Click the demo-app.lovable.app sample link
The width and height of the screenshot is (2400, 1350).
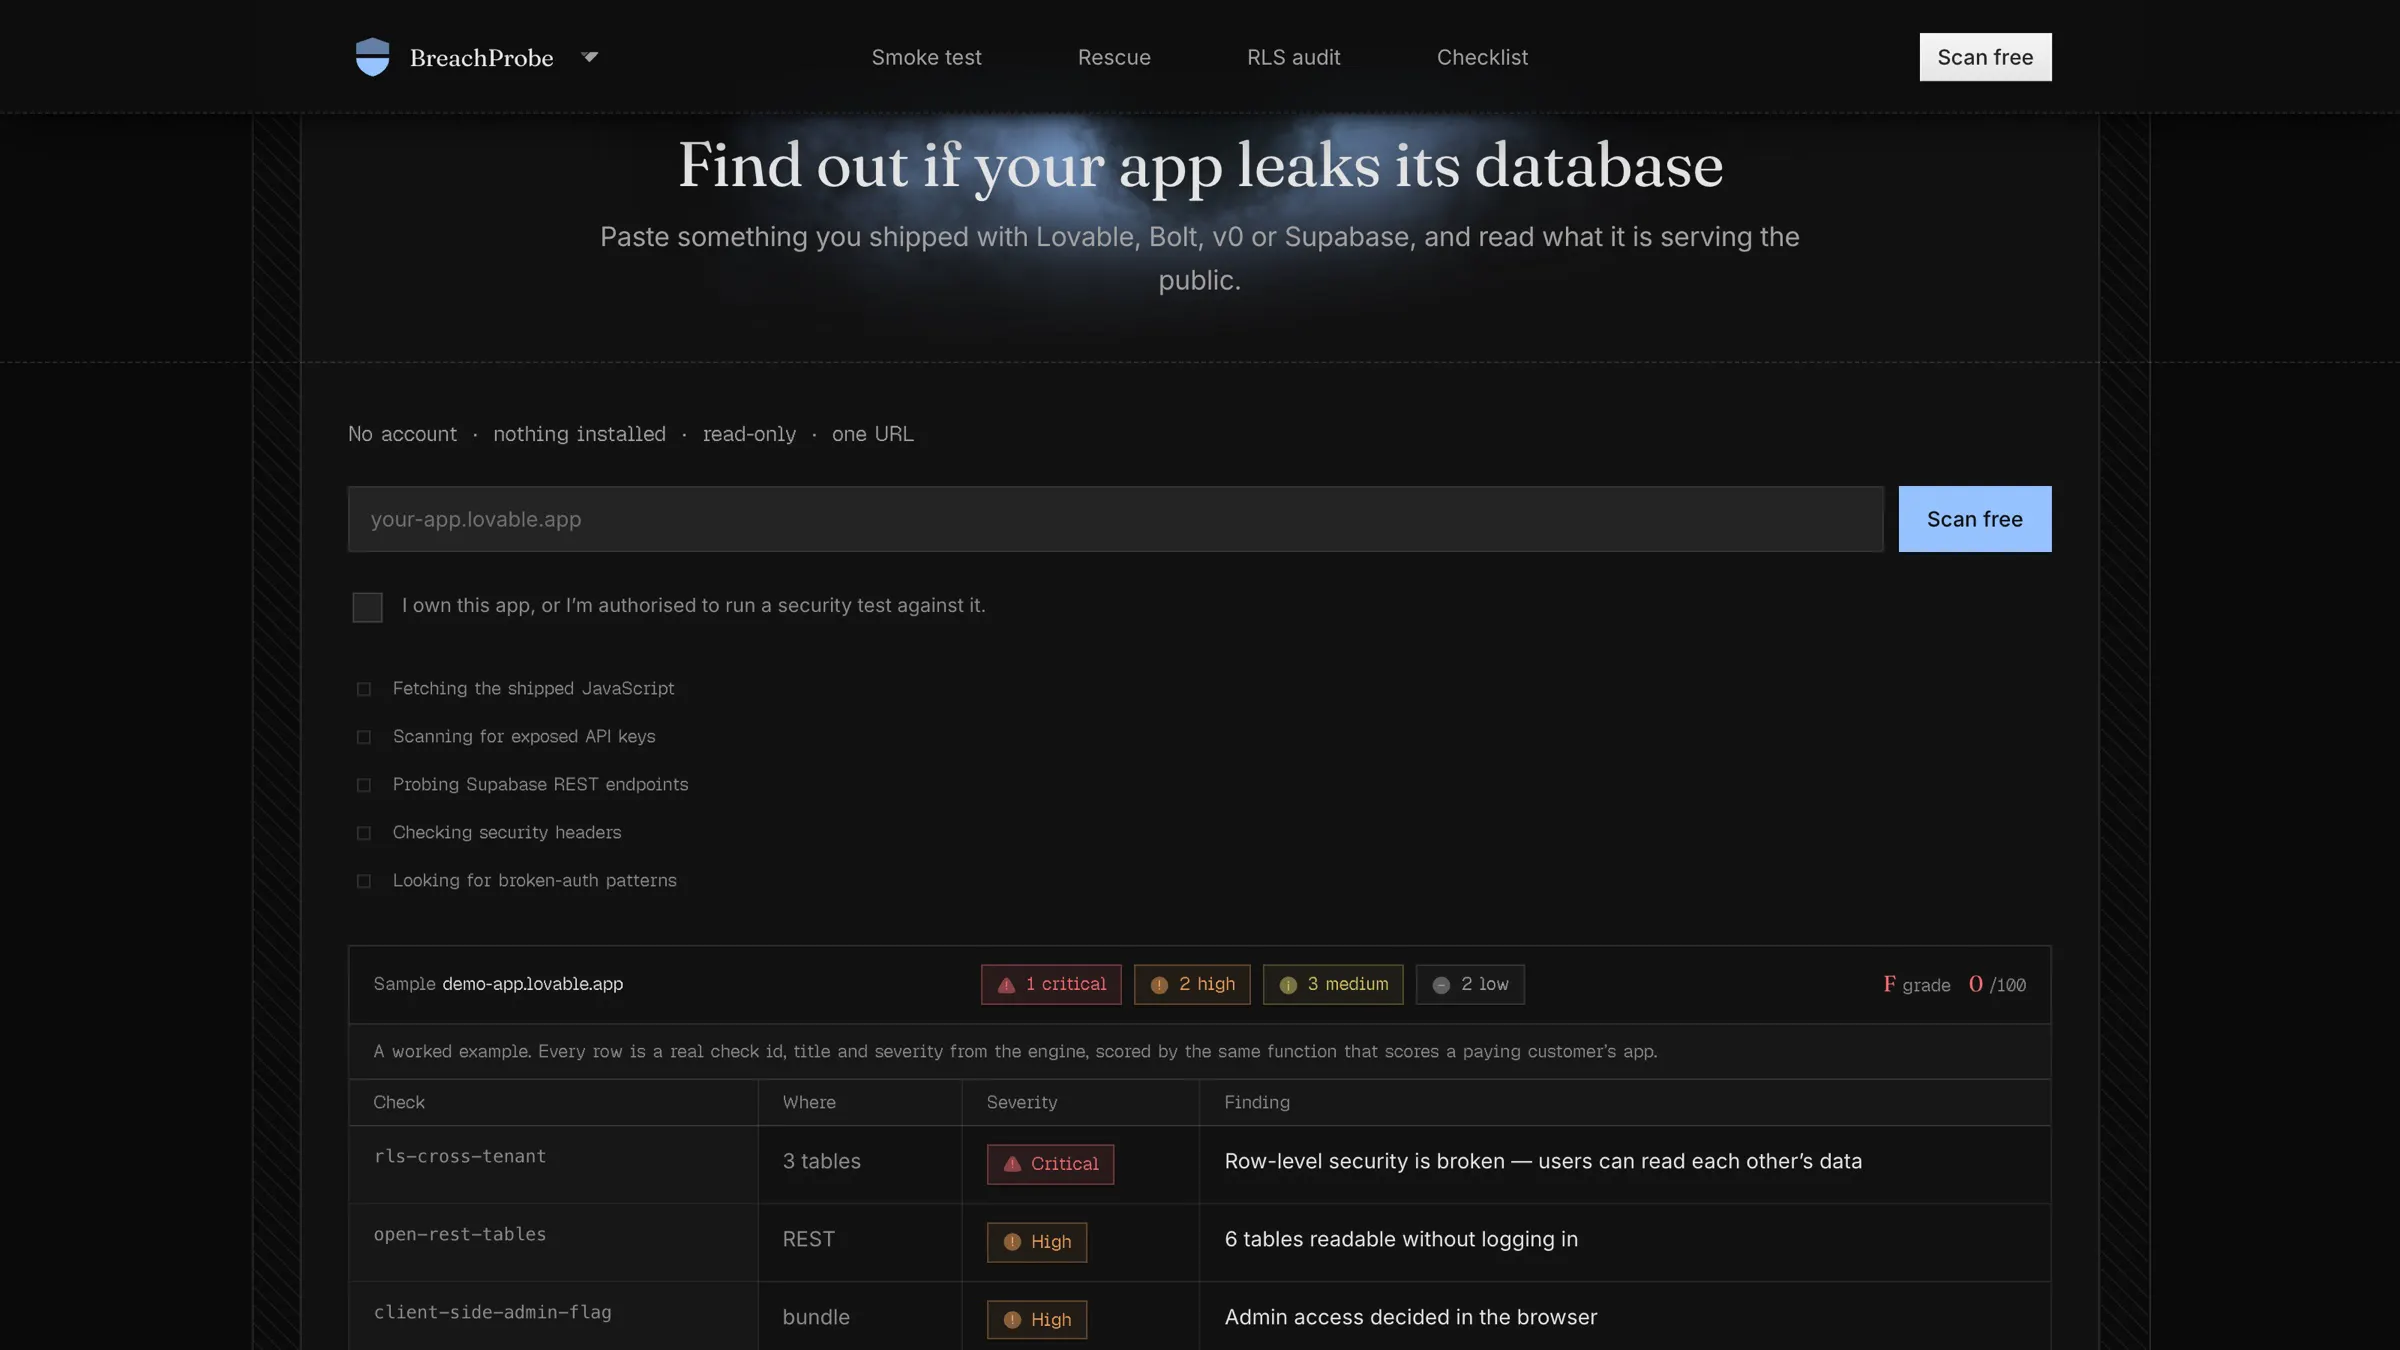point(532,984)
